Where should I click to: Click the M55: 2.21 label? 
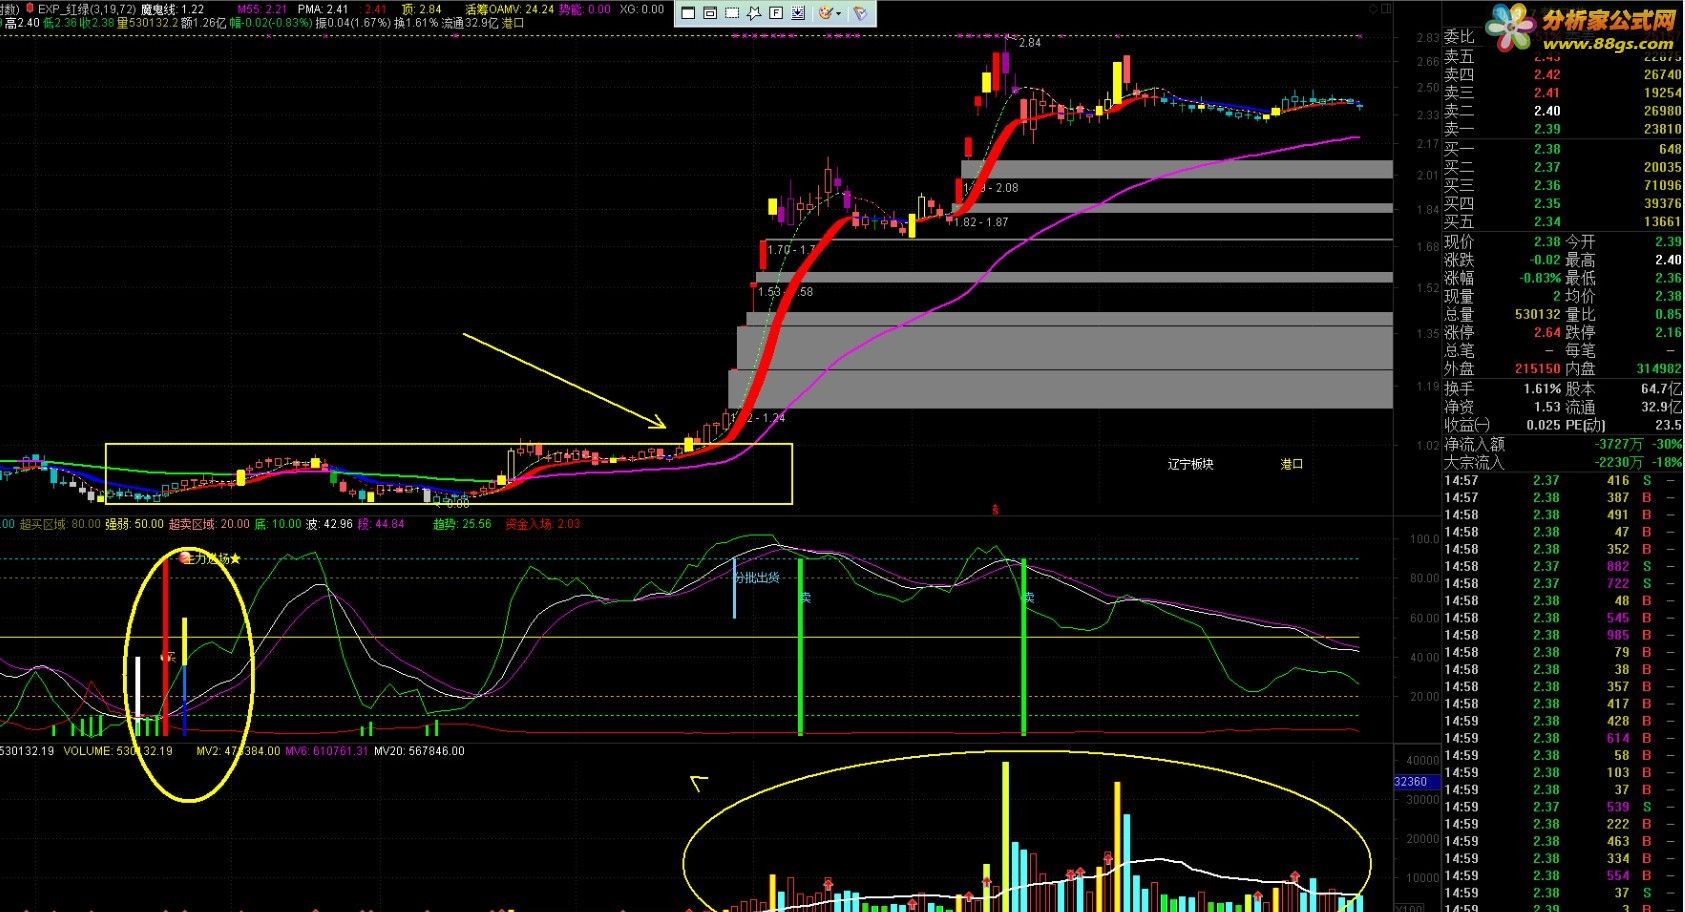click(x=262, y=9)
